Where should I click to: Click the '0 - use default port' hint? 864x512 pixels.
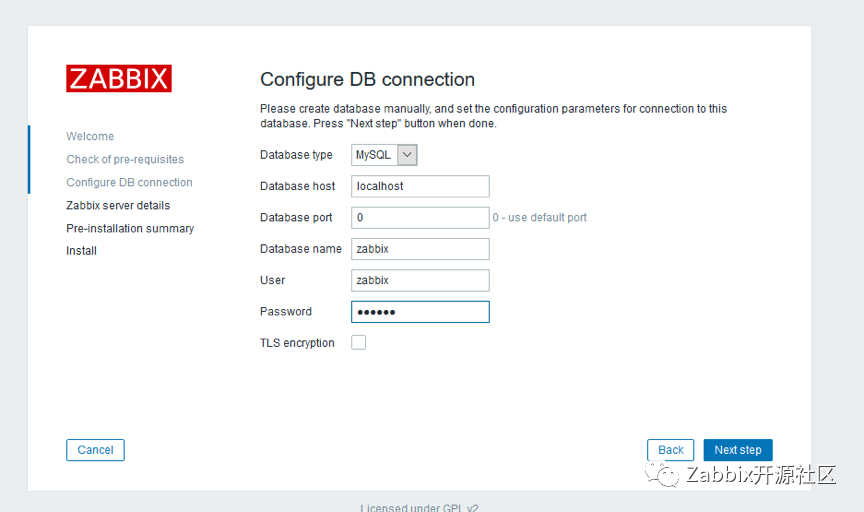539,218
